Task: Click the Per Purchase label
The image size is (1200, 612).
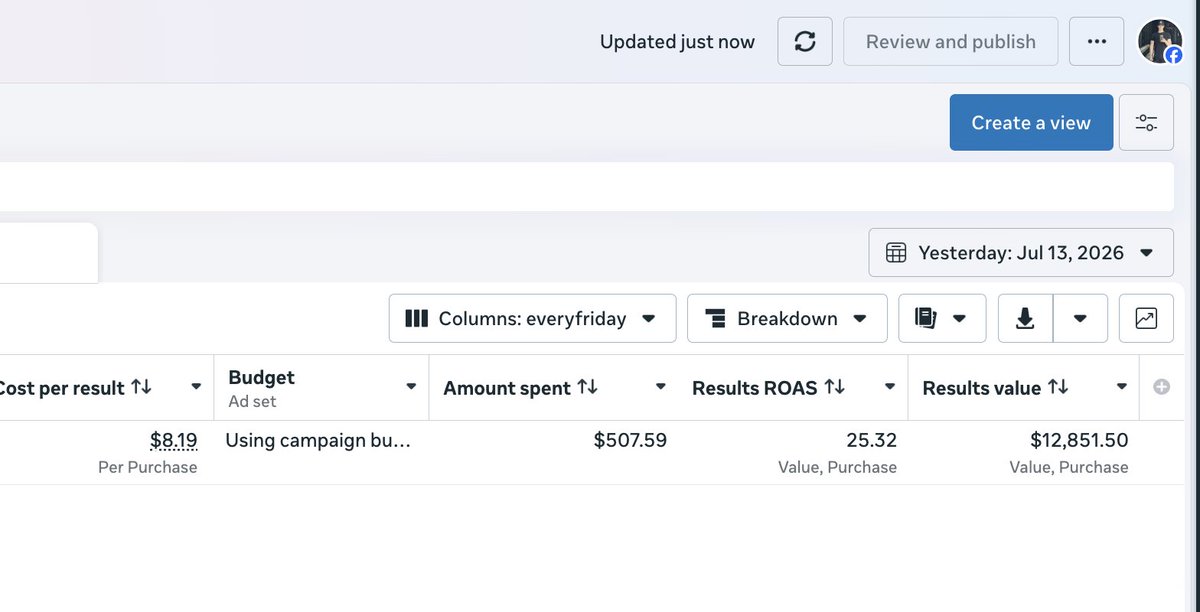Action: [148, 467]
